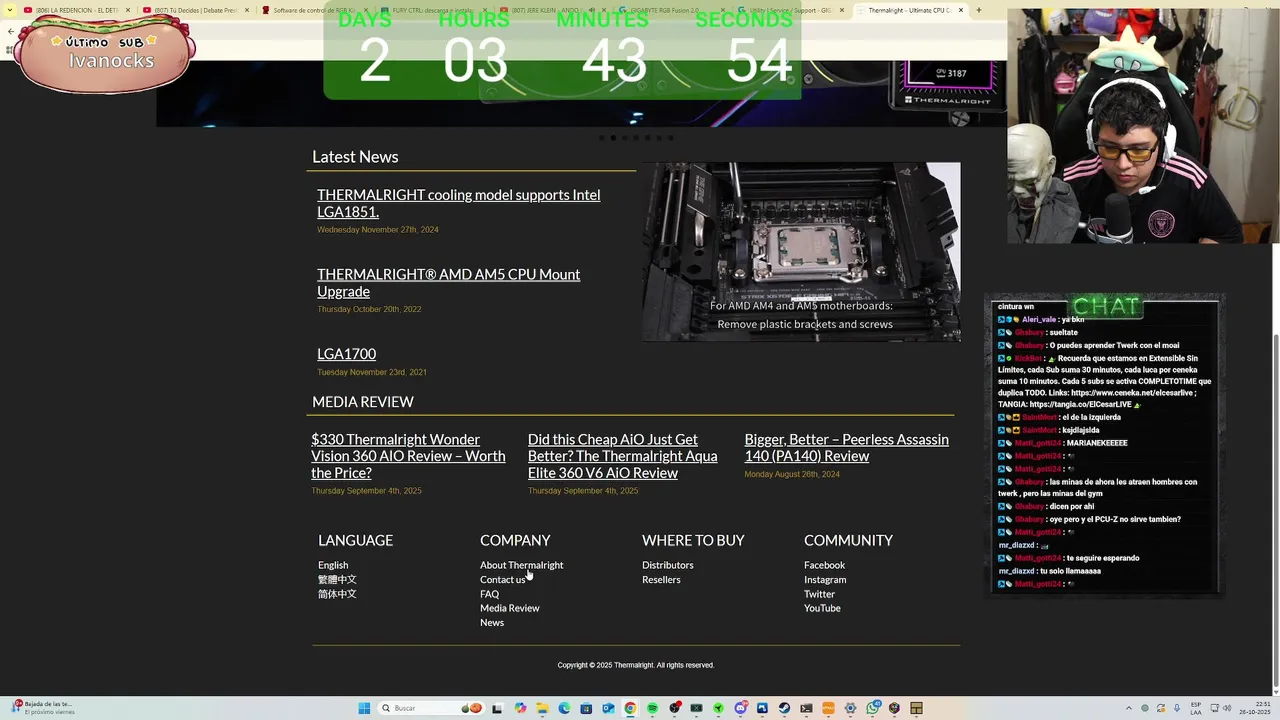Select the second carousel slide dot

(x=613, y=138)
